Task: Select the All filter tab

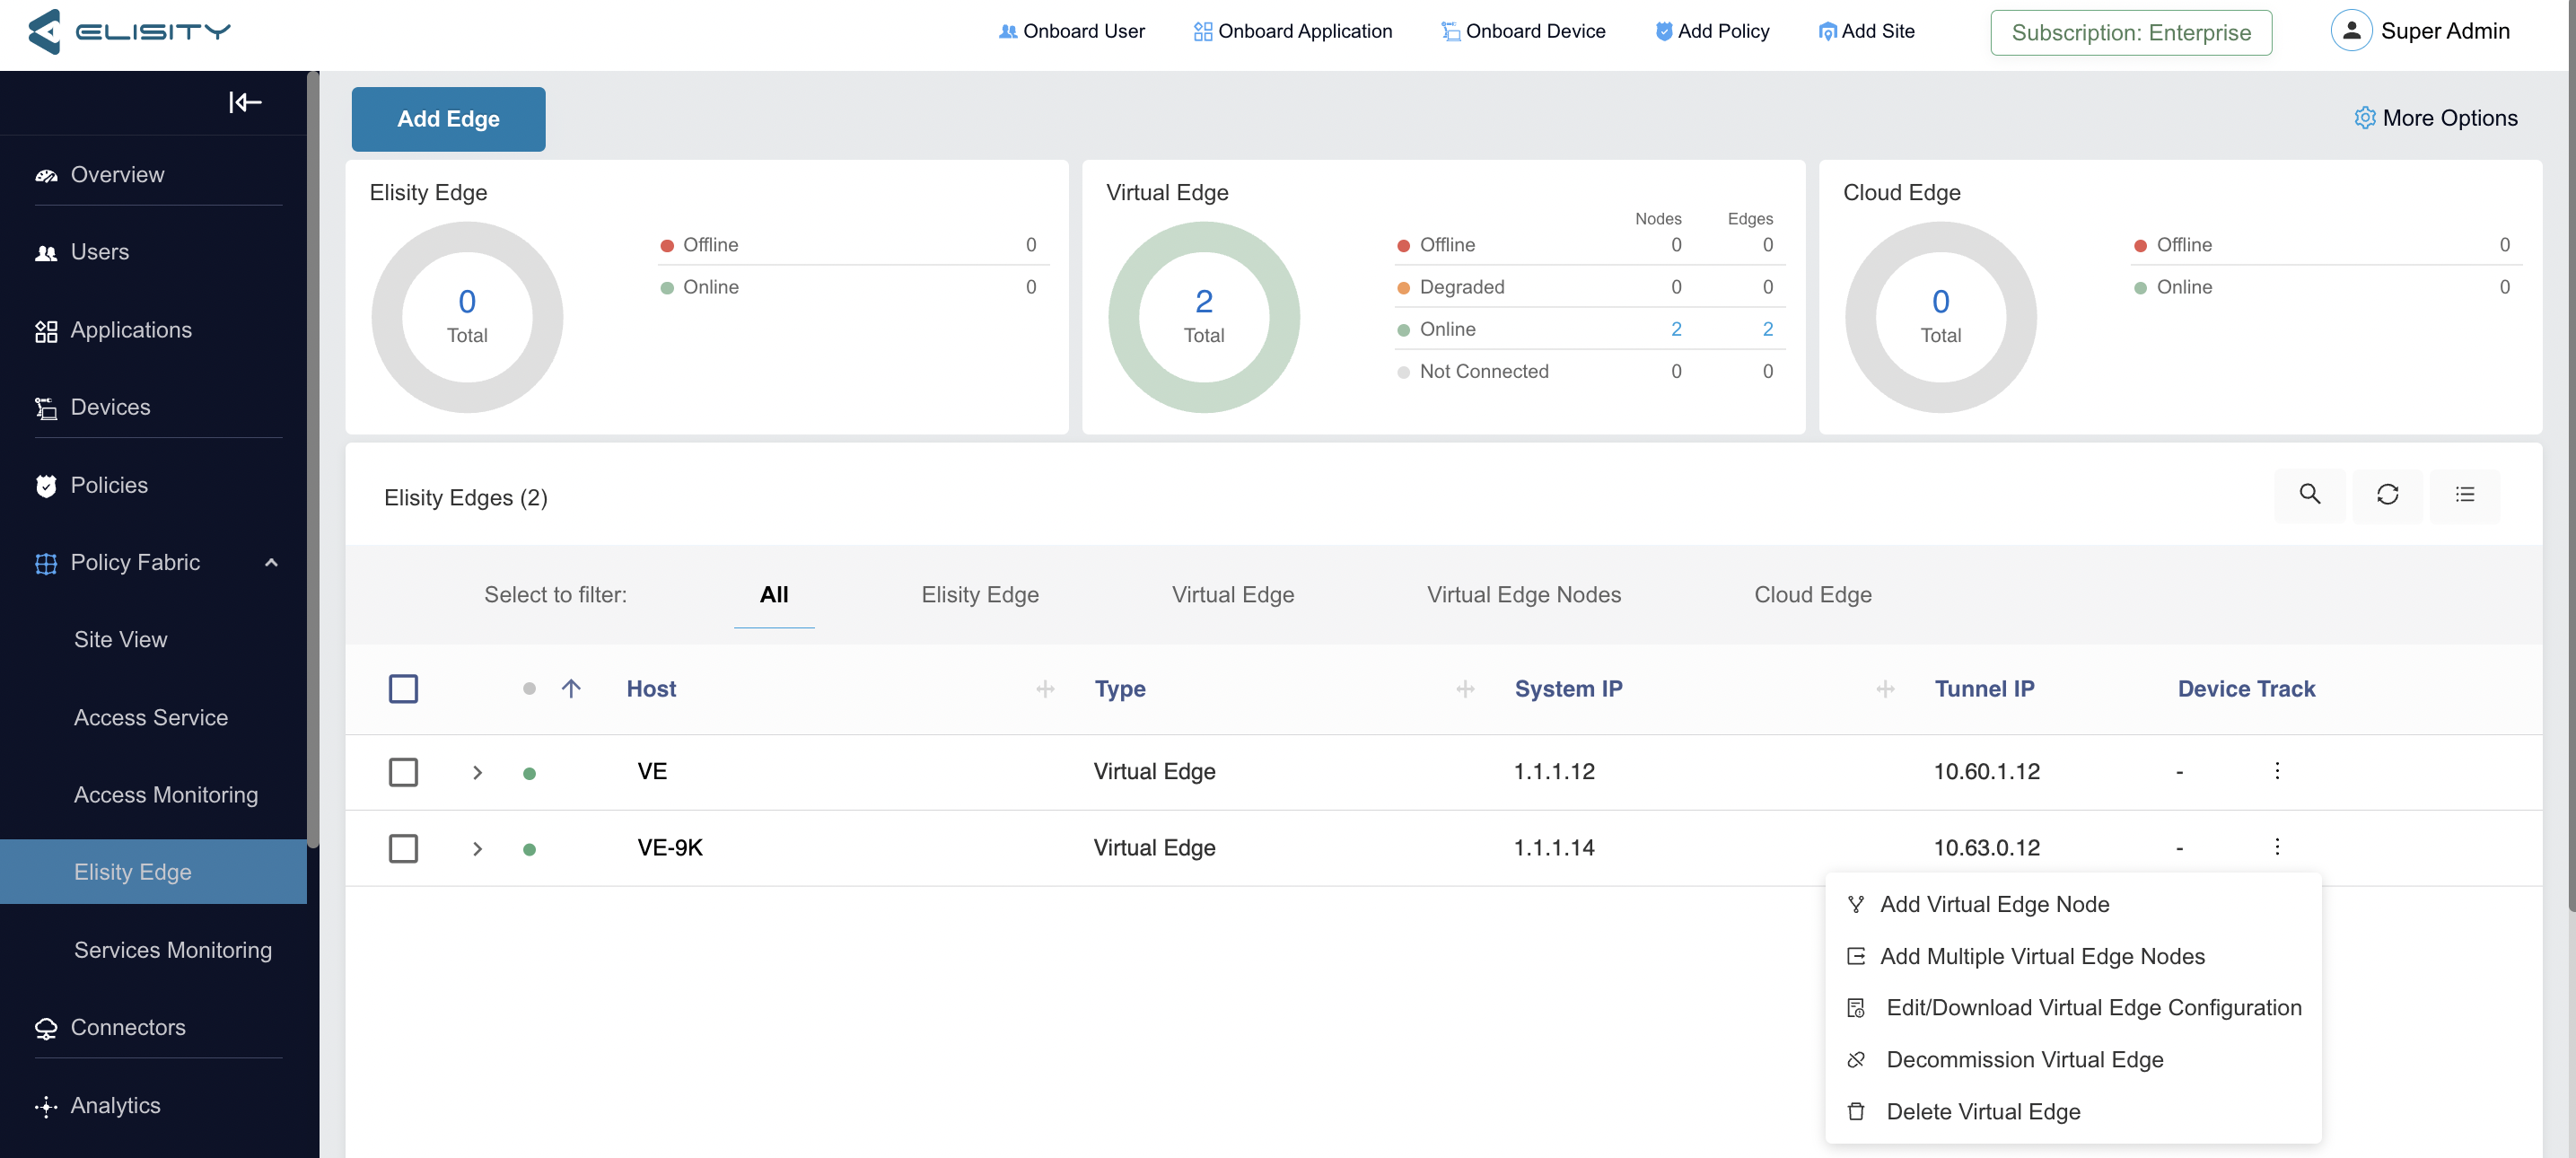Action: point(774,595)
